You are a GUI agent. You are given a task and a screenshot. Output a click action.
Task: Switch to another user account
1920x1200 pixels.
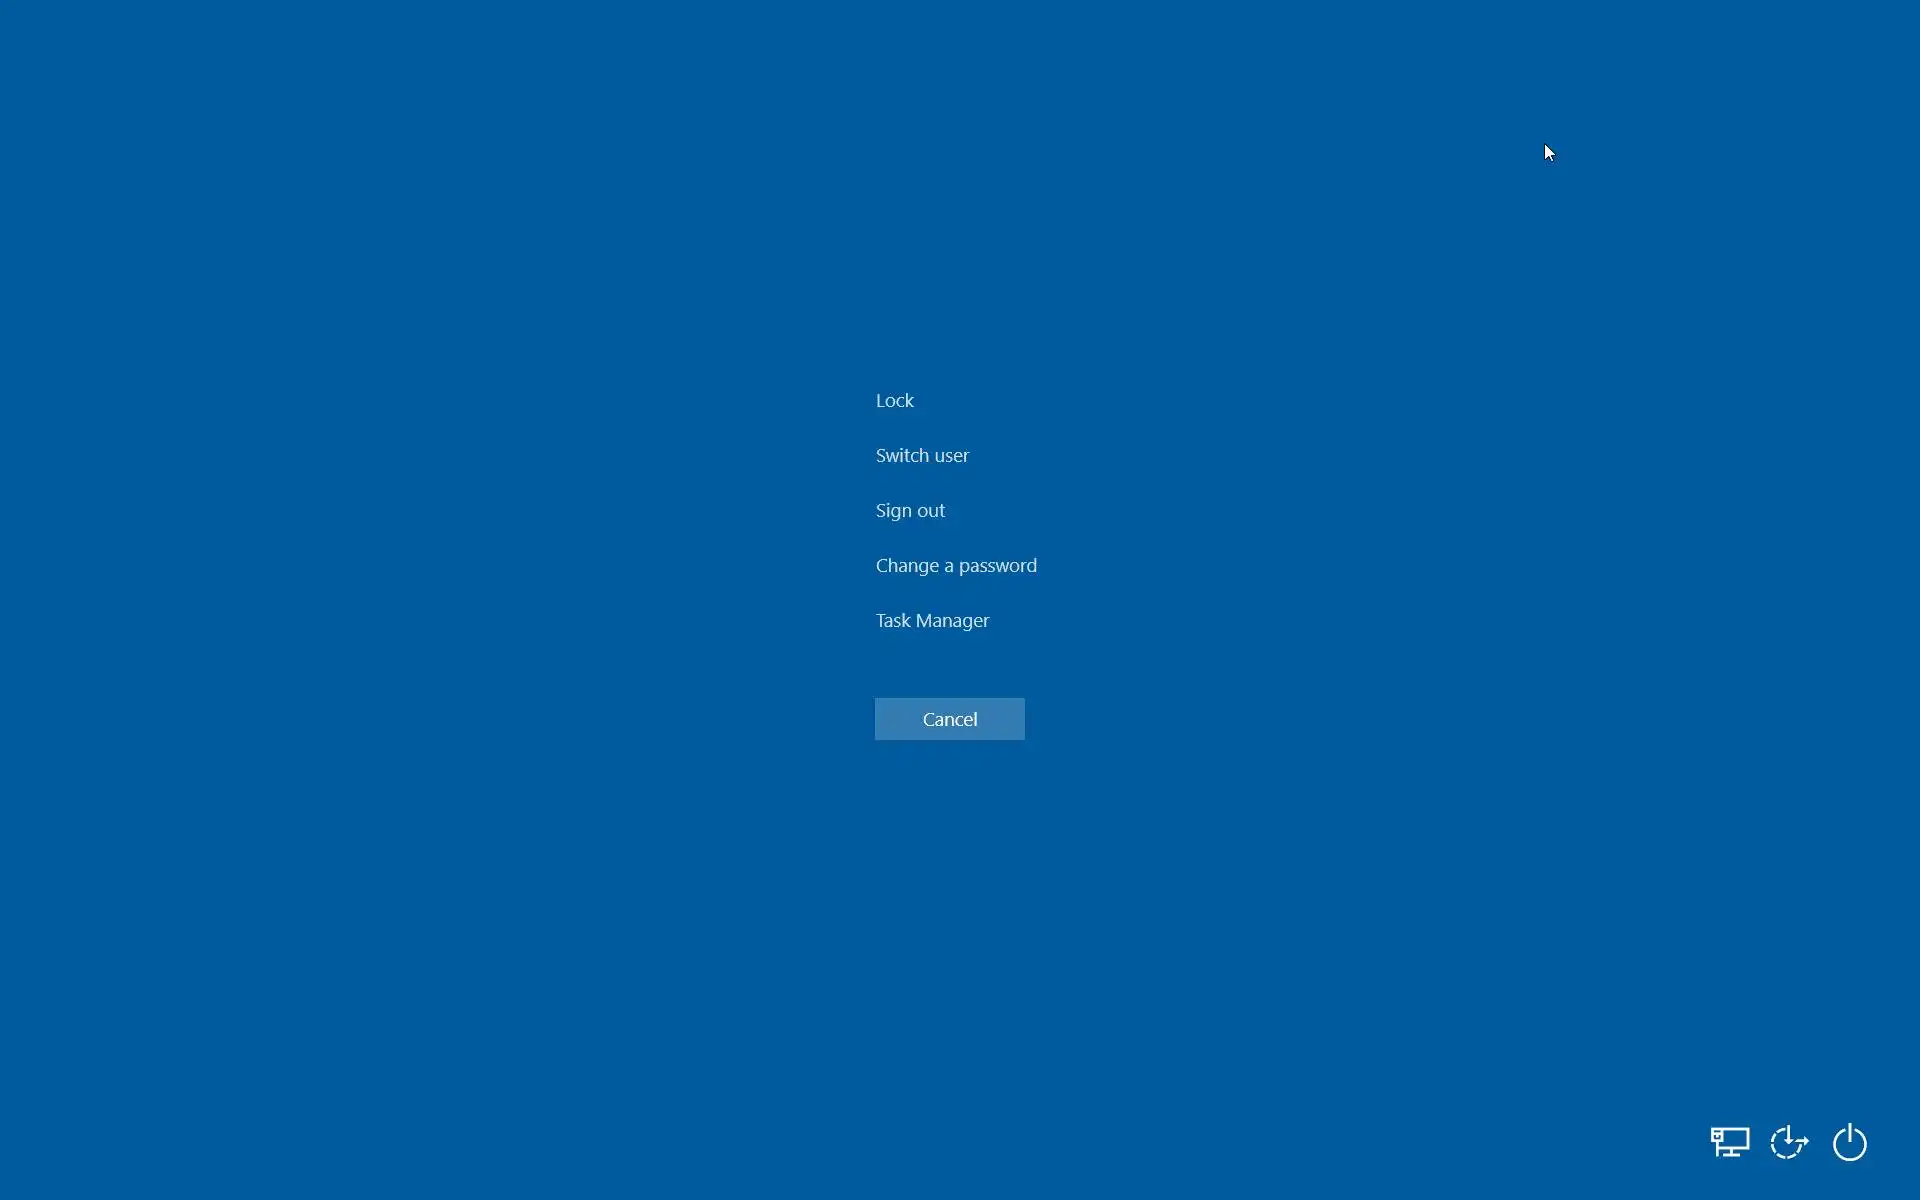coord(922,455)
